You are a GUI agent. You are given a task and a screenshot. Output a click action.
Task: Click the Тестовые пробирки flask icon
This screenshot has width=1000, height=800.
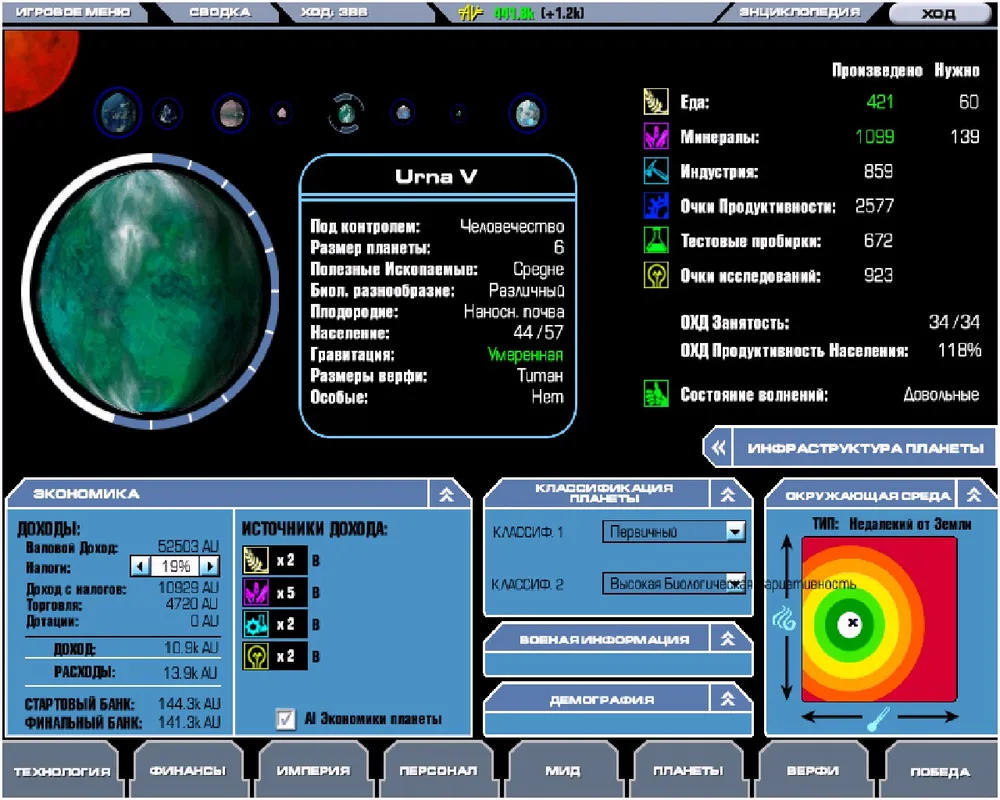click(655, 241)
